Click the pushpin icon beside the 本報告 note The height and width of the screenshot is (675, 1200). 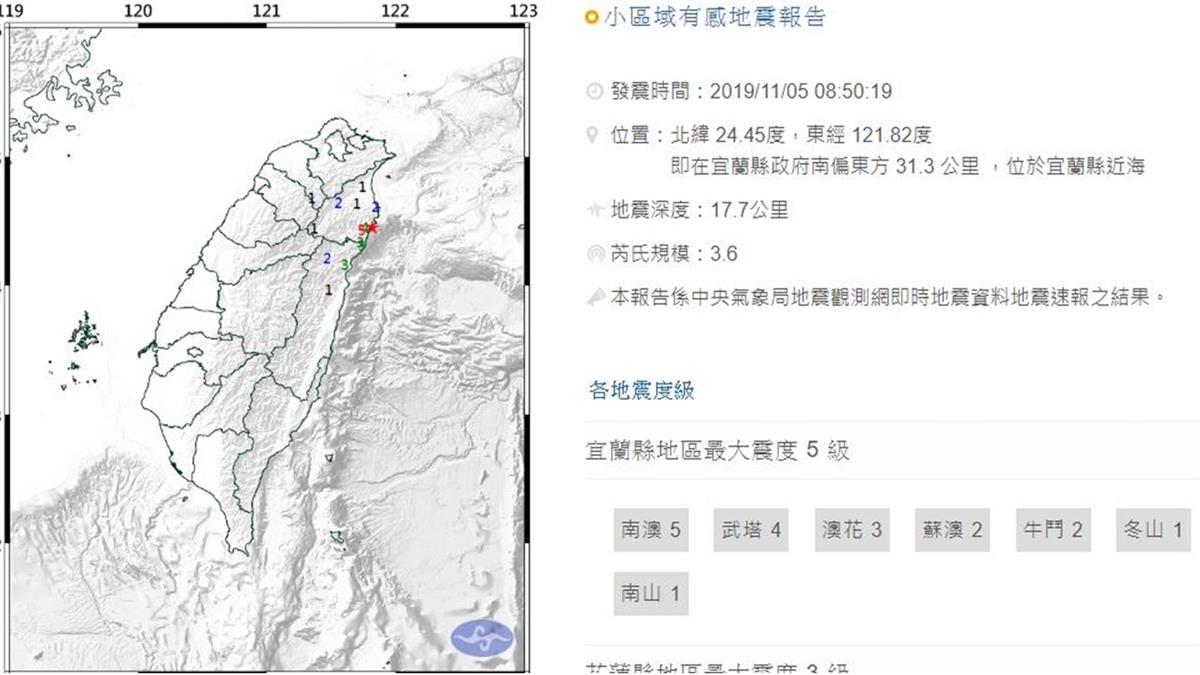tap(594, 297)
